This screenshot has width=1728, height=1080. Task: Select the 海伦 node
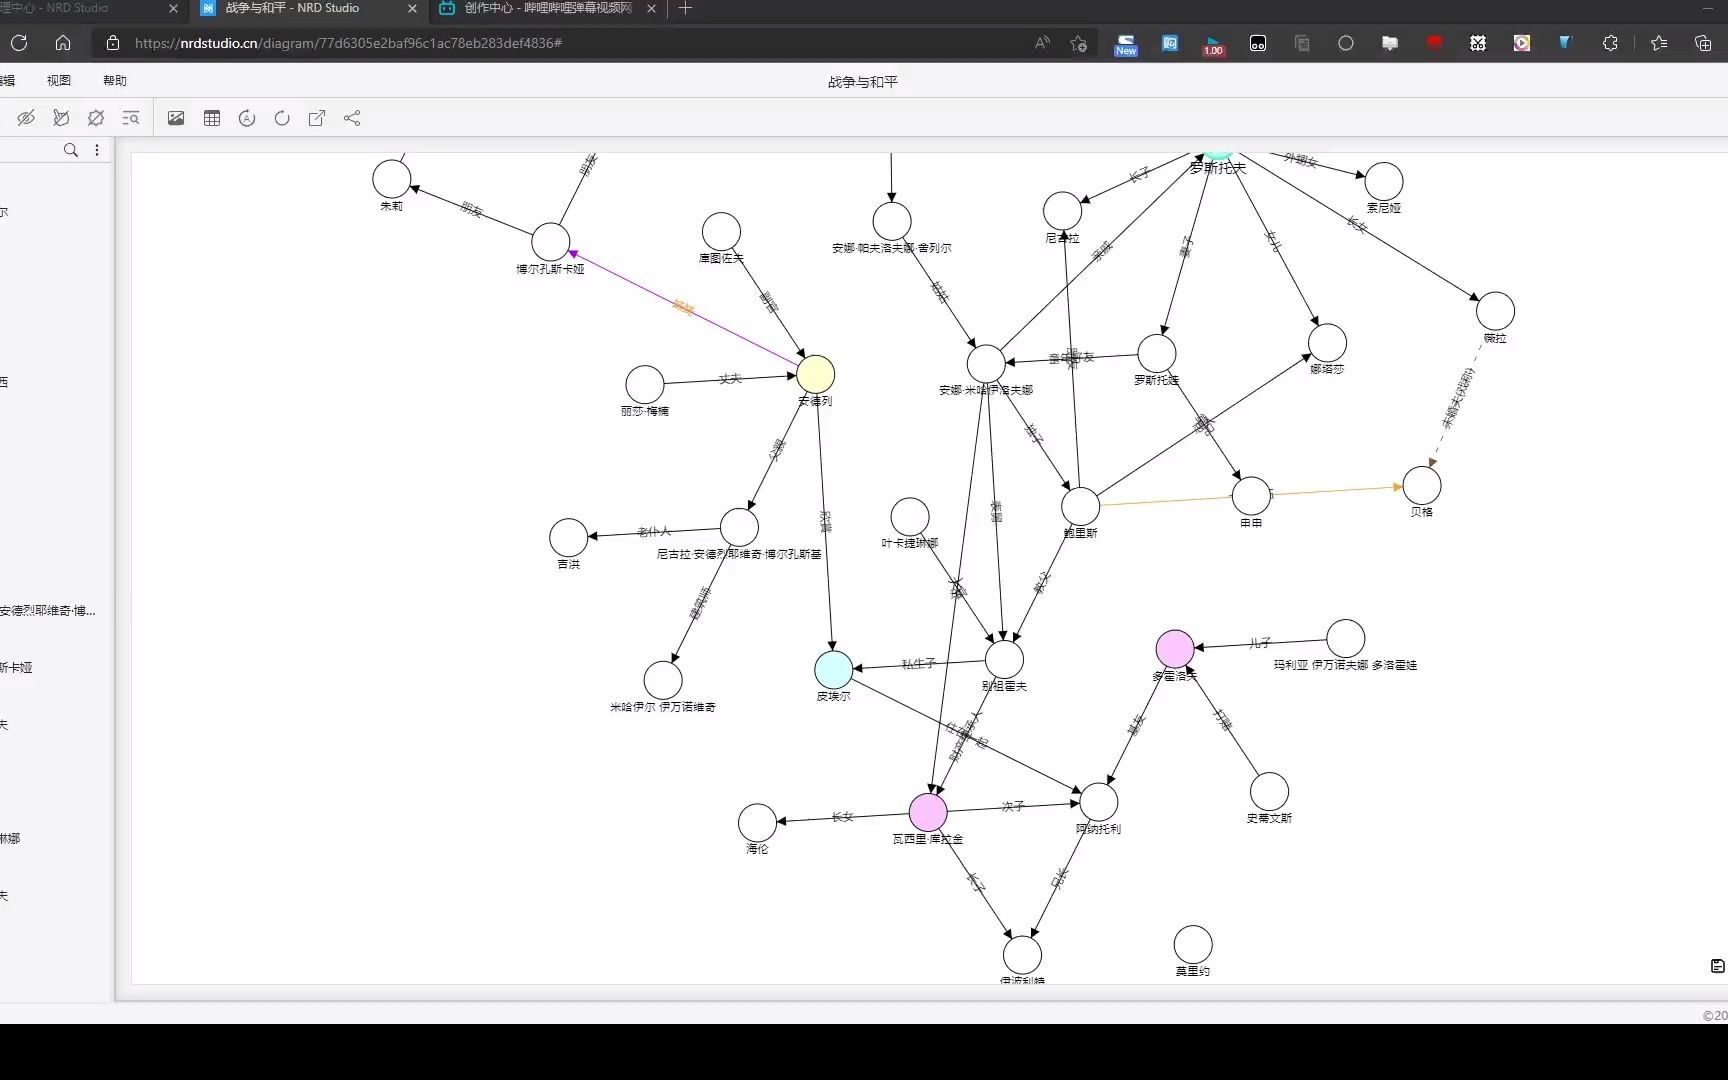click(x=757, y=822)
